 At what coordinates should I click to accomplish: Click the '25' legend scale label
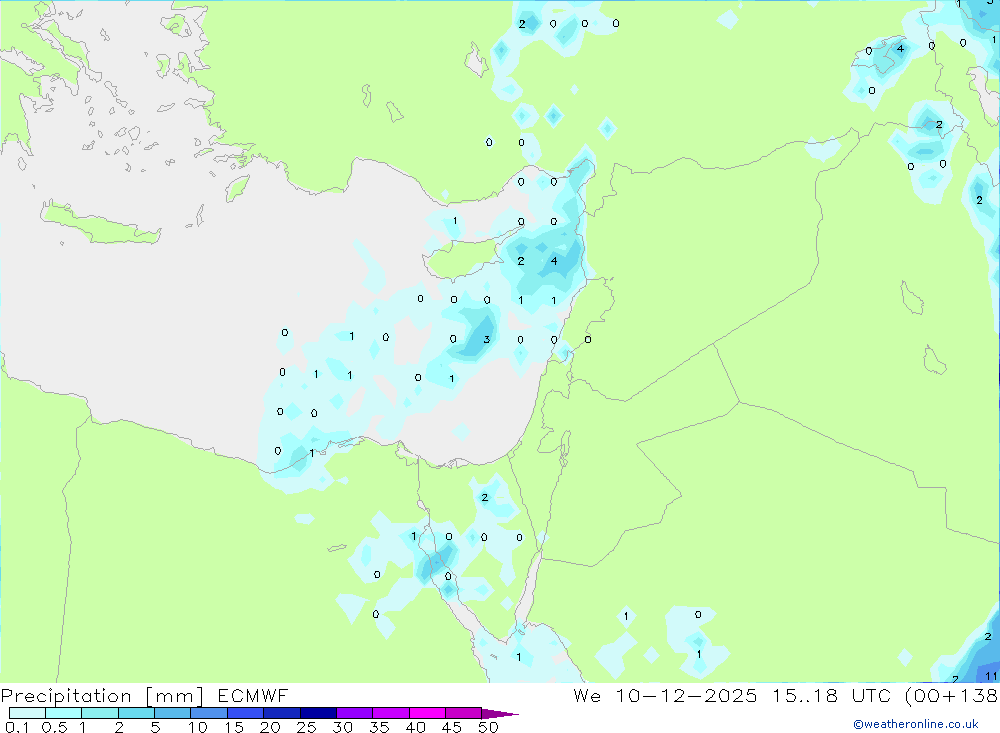pyautogui.click(x=307, y=727)
